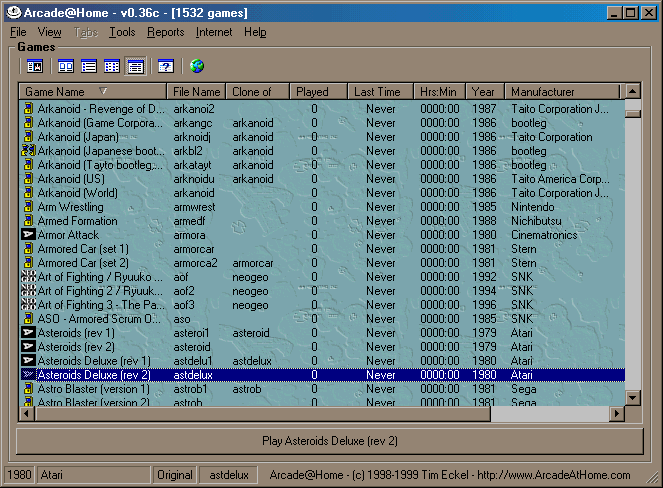Image resolution: width=663 pixels, height=488 pixels.
Task: Click the Neo Geo icon beside Art of Fighting / Ryuuko
Action: pos(28,277)
